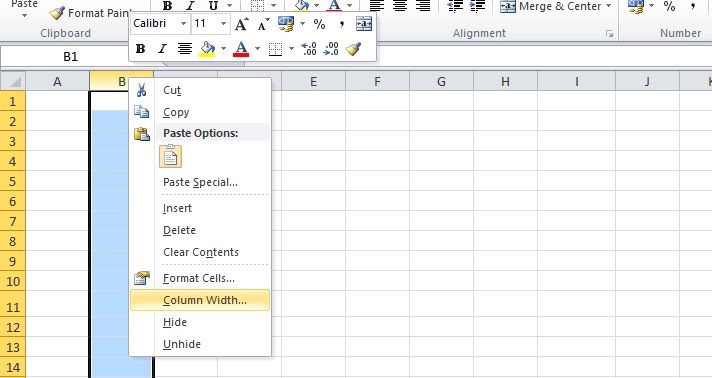Click Format Painter brush in mini toolbar
The height and width of the screenshot is (378, 712).
tap(353, 49)
